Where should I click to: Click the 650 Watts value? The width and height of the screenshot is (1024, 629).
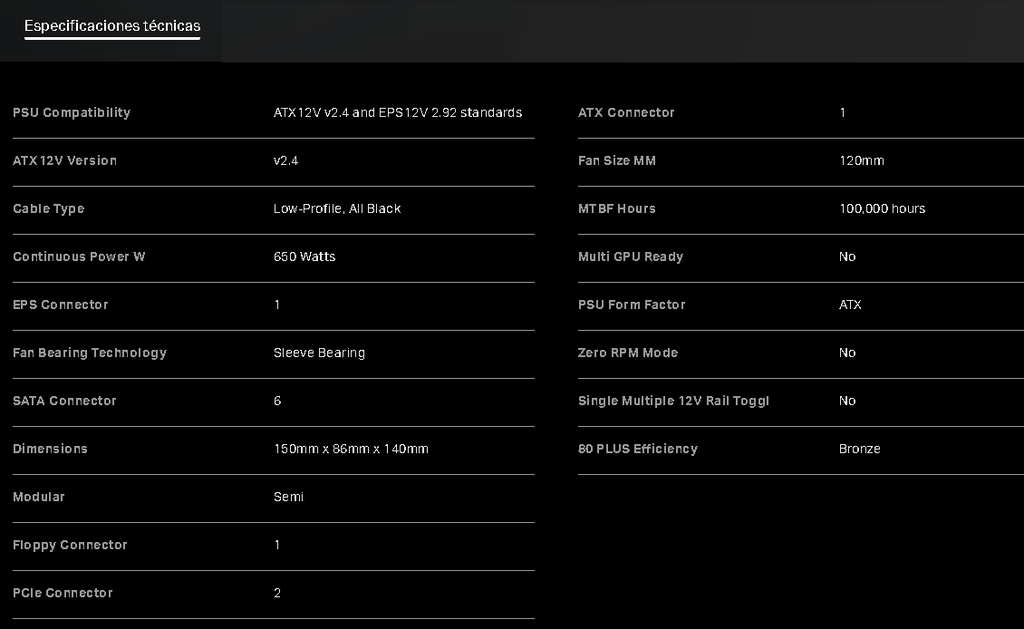[x=304, y=257]
